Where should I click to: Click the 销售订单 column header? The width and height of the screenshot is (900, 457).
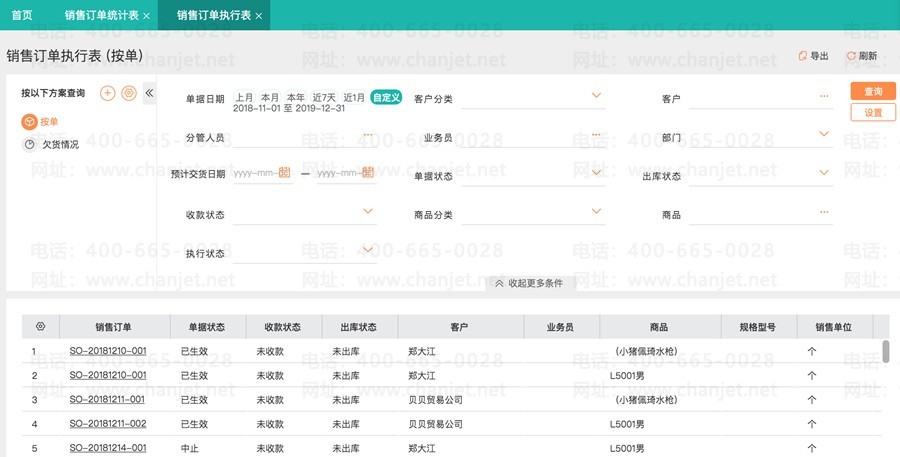tap(114, 327)
